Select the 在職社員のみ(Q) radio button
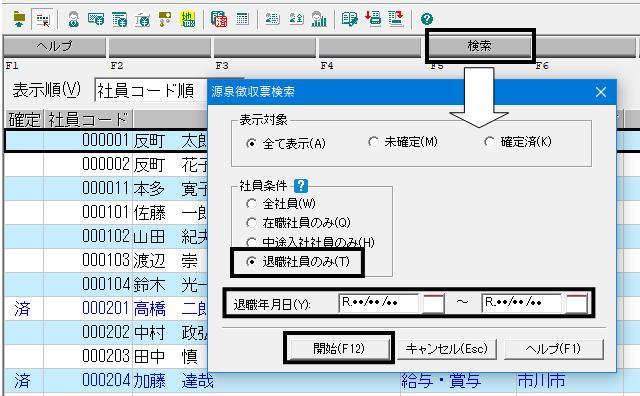Screen dimensions: 640x396 pyautogui.click(x=251, y=222)
